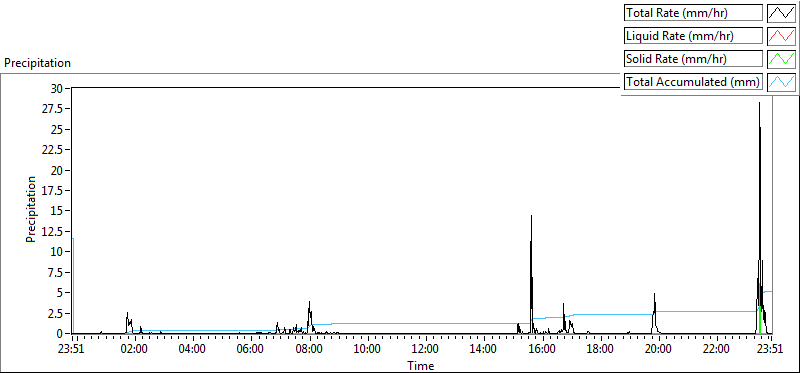Image resolution: width=800 pixels, height=373 pixels.
Task: Click the 12.5 y-axis tick value
Action: pos(53,232)
